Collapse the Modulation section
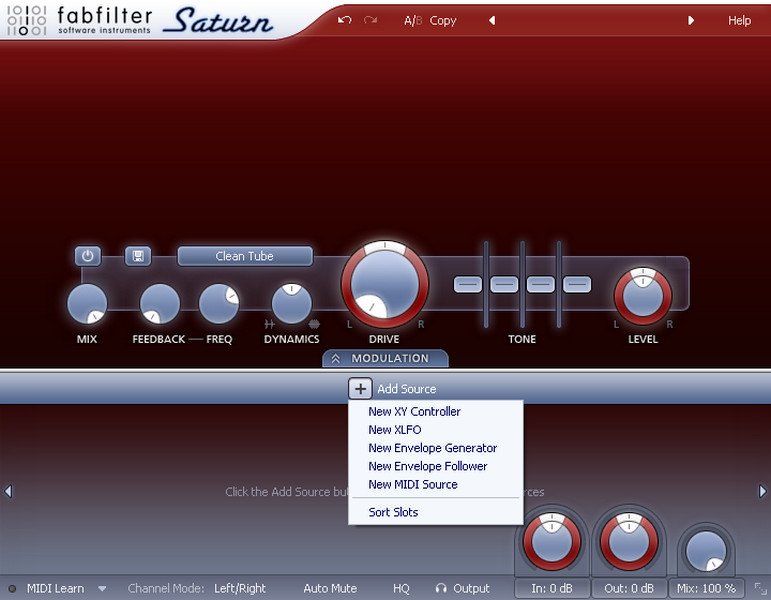771x600 pixels. pyautogui.click(x=385, y=358)
